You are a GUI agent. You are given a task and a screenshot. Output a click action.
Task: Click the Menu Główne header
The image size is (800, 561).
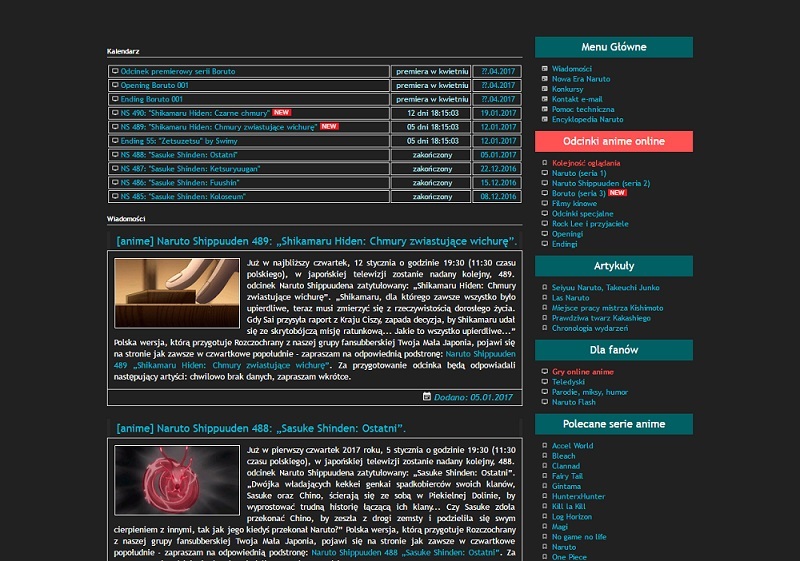pyautogui.click(x=614, y=47)
